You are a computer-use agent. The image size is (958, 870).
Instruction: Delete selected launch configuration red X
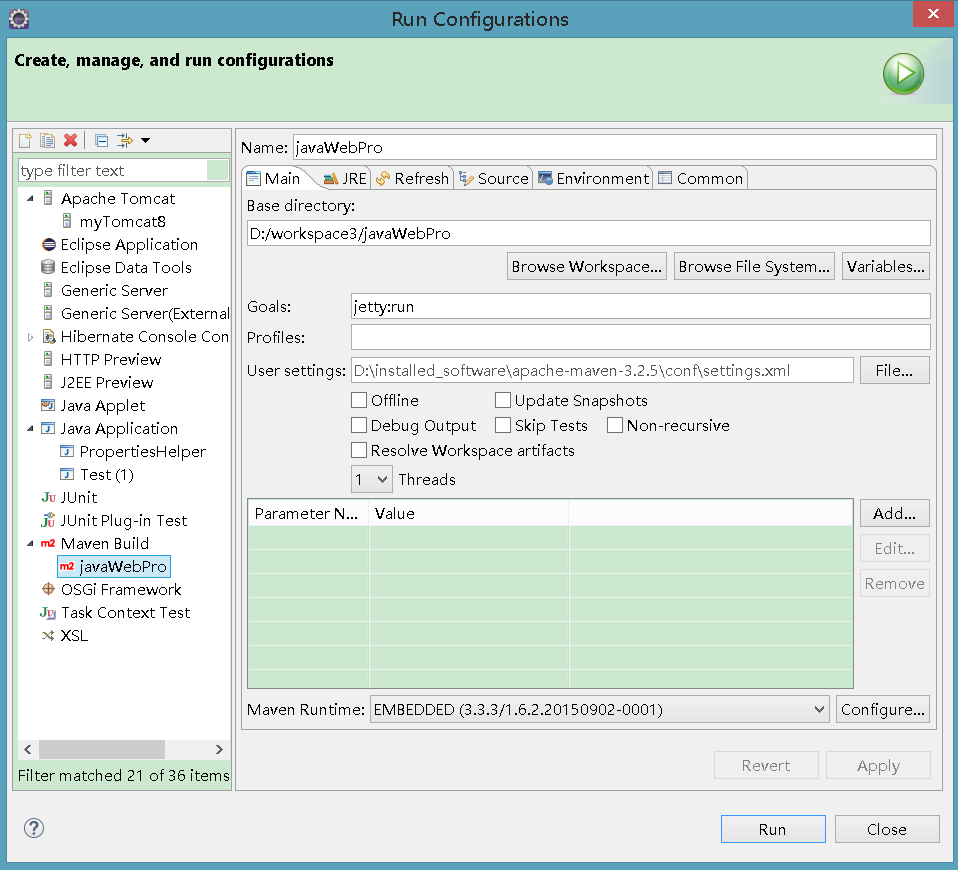(70, 141)
